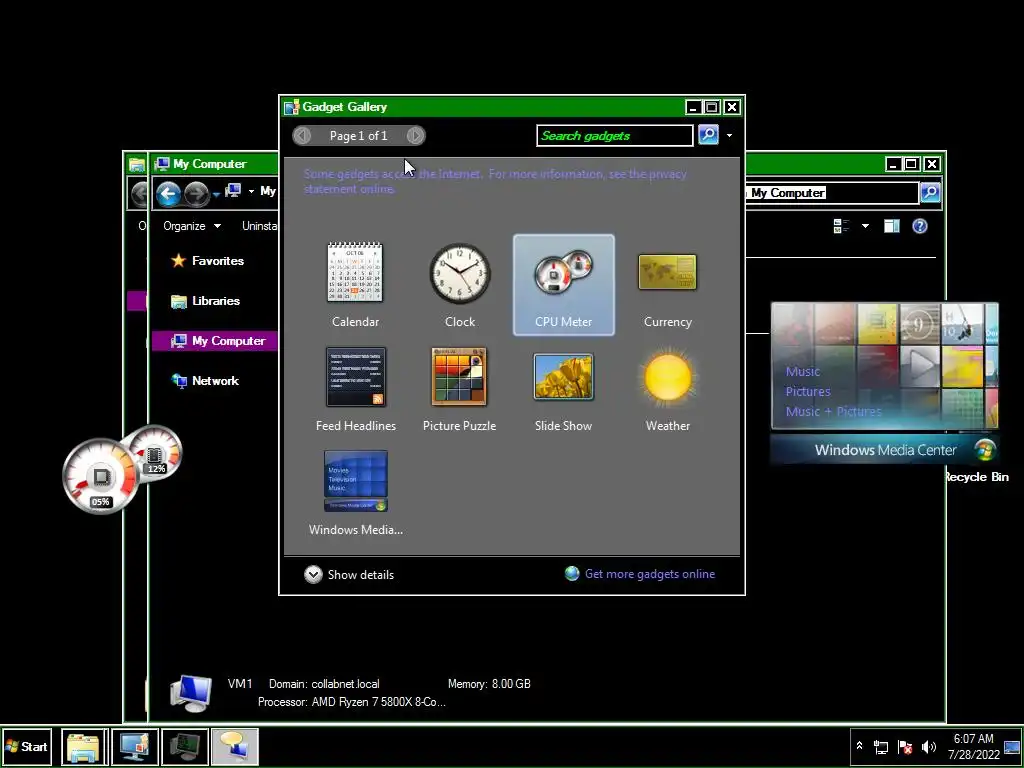Click the Recycle Bin desktop label
The height and width of the screenshot is (768, 1024).
click(977, 477)
